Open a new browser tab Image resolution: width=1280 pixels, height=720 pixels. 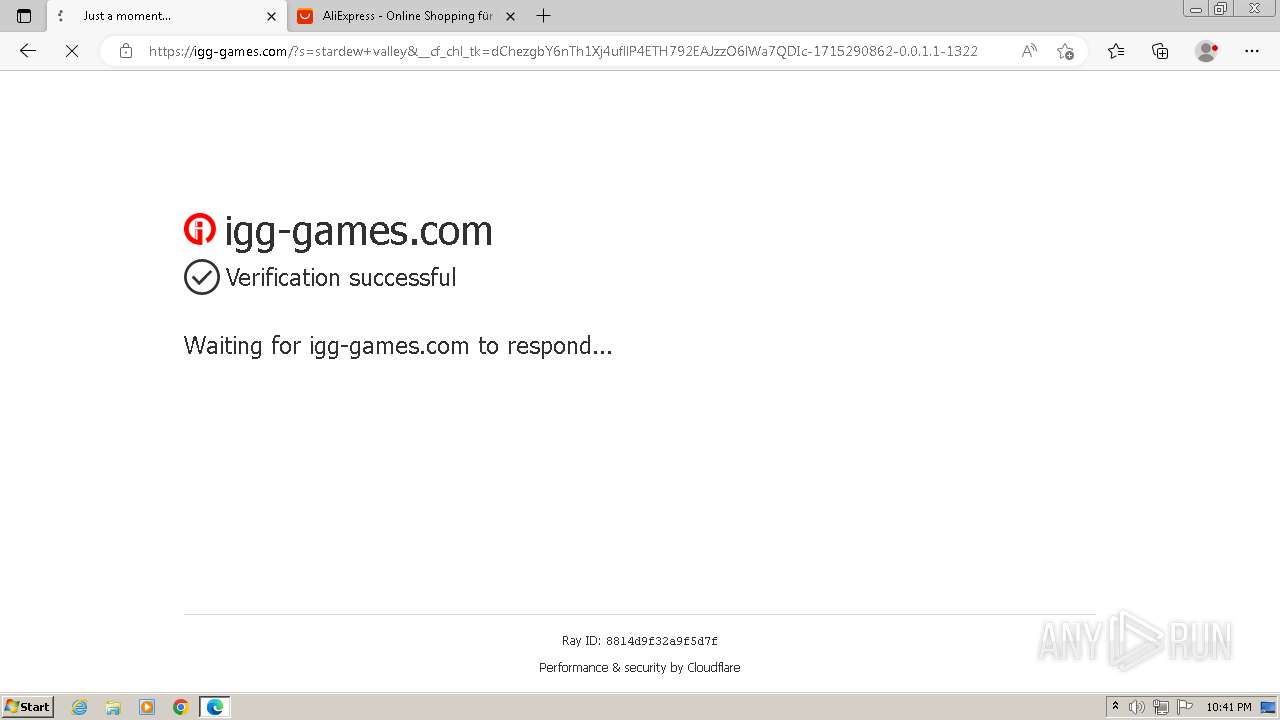543,16
